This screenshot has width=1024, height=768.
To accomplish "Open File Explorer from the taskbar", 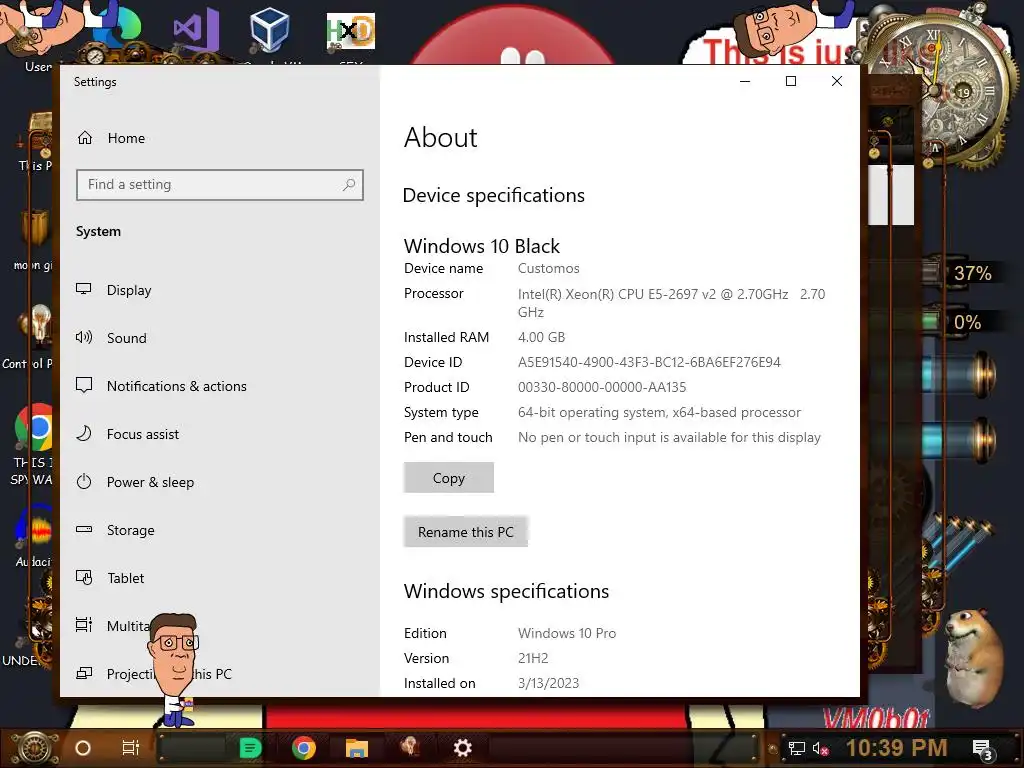I will [x=357, y=748].
